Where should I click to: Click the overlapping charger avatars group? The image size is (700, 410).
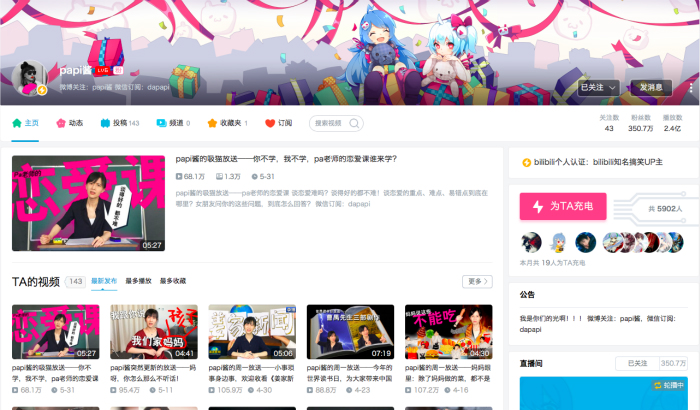click(643, 243)
